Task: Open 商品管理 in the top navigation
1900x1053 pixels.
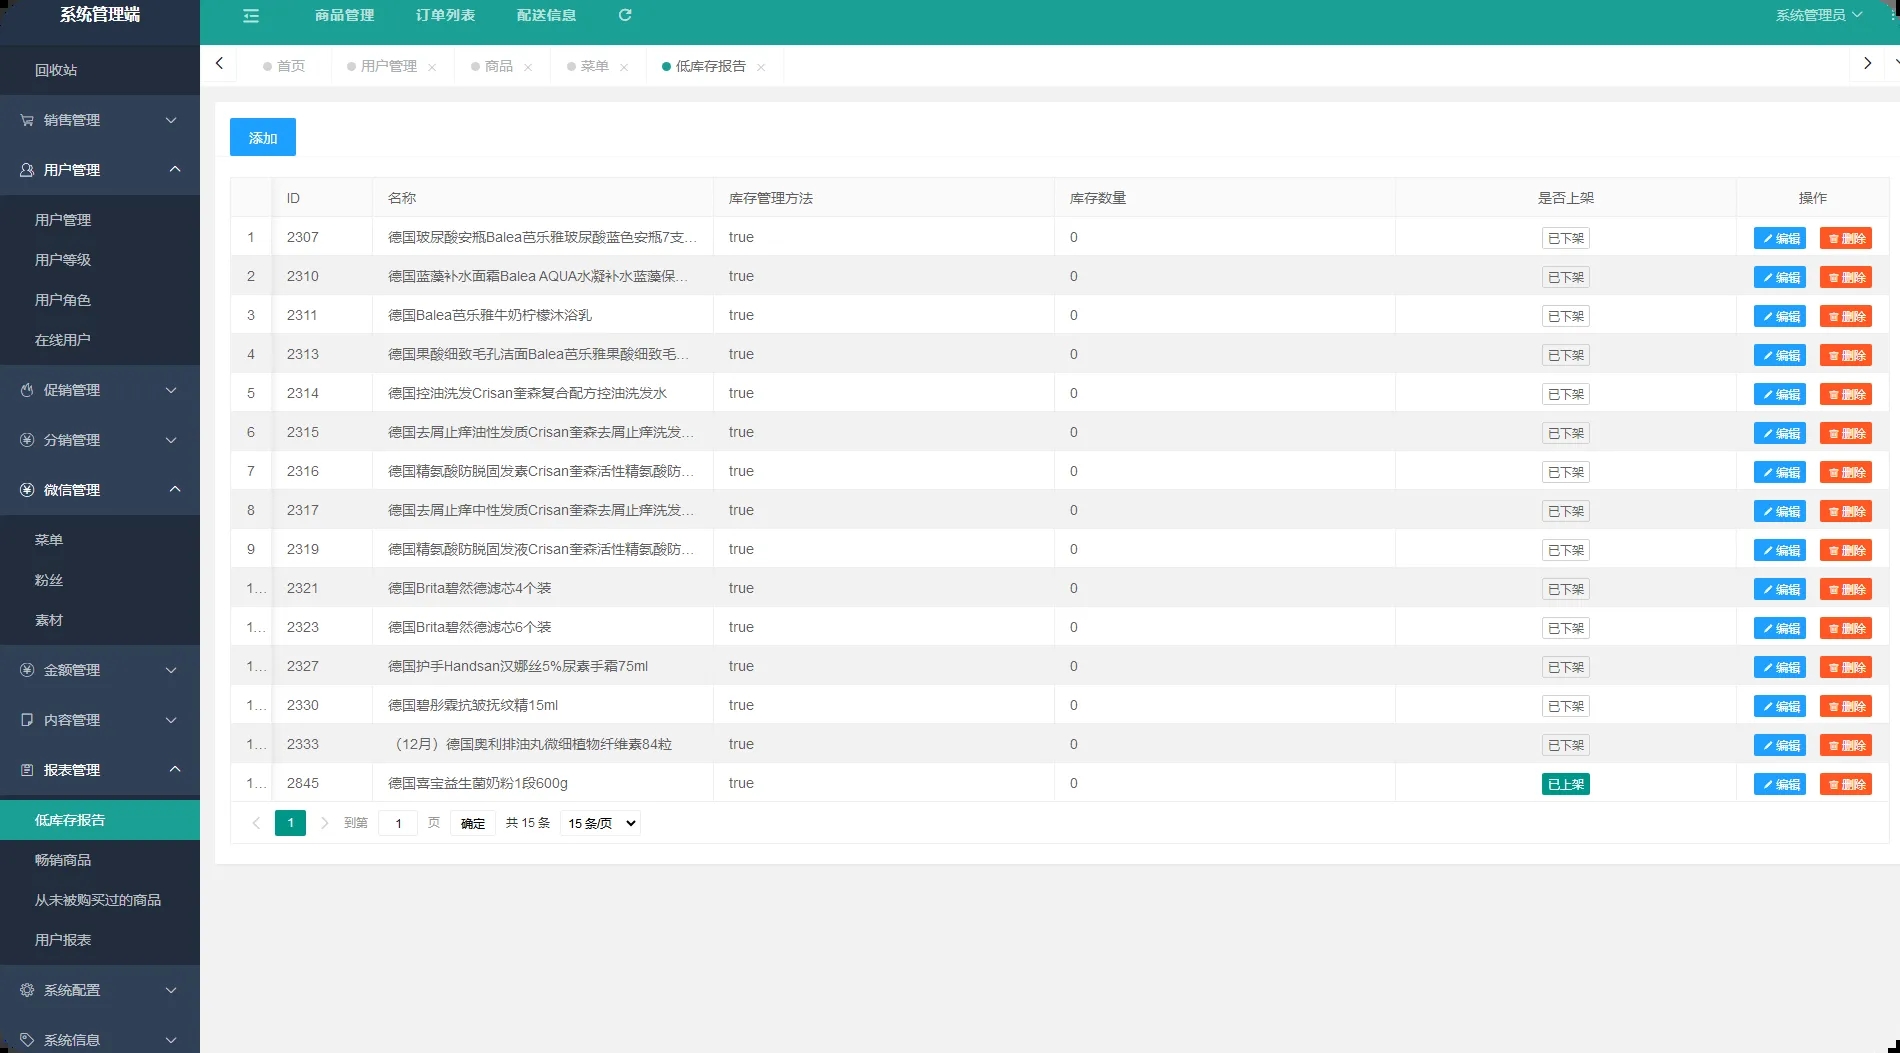Action: pyautogui.click(x=344, y=15)
